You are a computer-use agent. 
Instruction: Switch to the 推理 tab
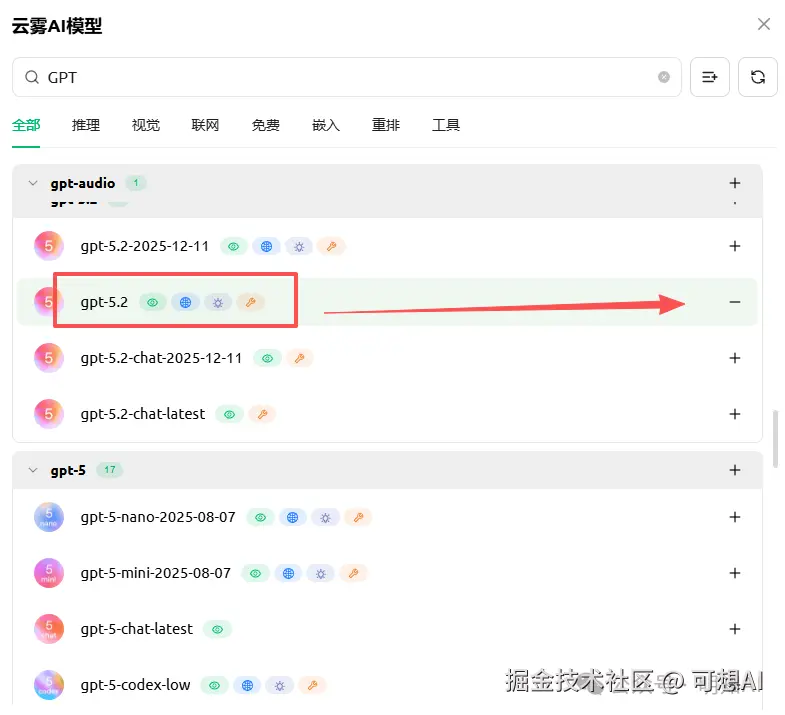tap(86, 125)
